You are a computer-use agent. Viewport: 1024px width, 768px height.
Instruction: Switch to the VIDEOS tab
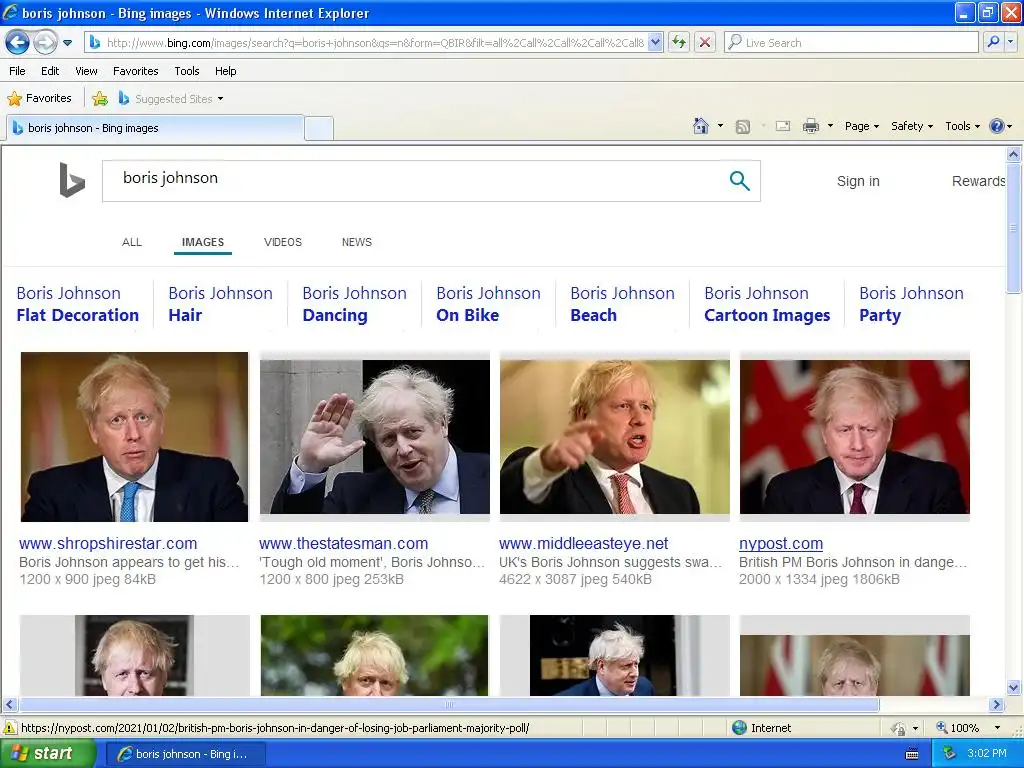[283, 242]
